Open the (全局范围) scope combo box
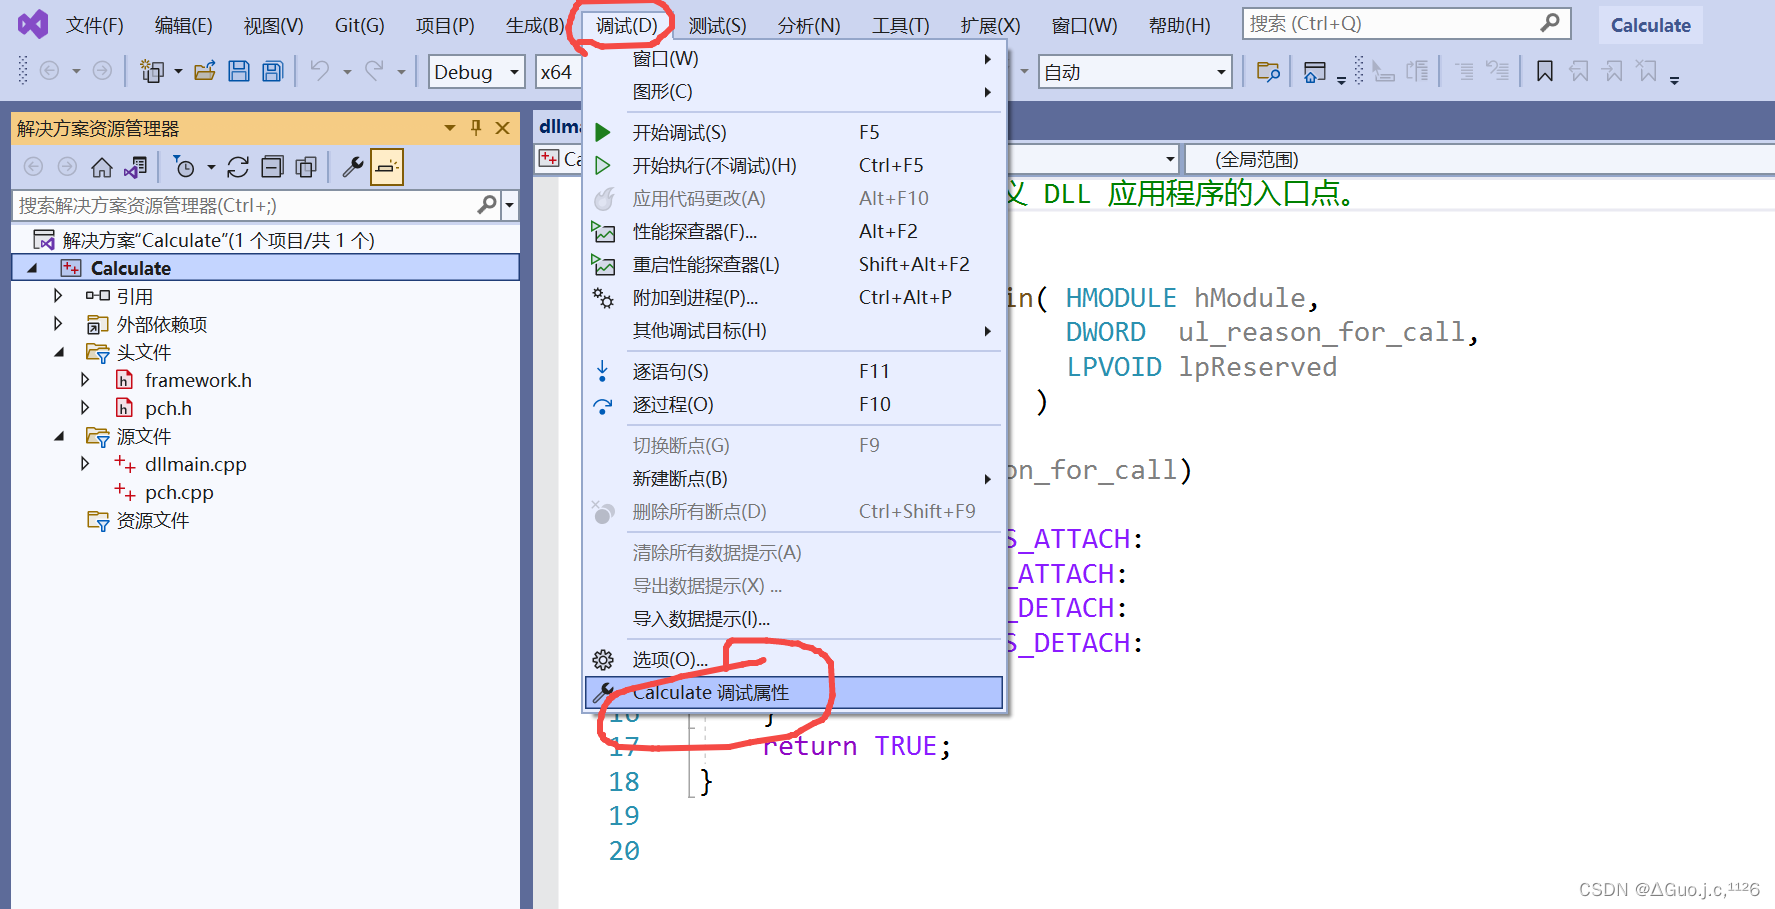1775x909 pixels. pyautogui.click(x=1480, y=159)
